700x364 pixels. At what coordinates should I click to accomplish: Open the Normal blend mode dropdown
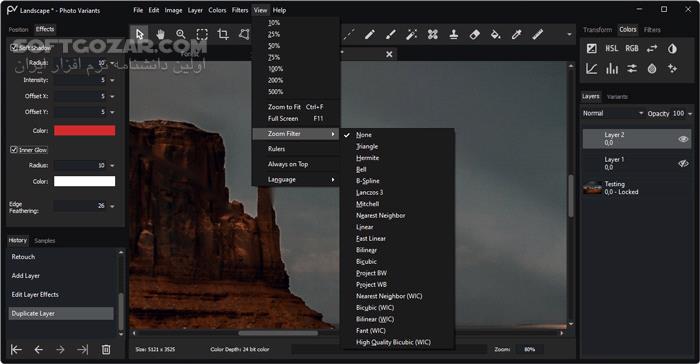(613, 113)
